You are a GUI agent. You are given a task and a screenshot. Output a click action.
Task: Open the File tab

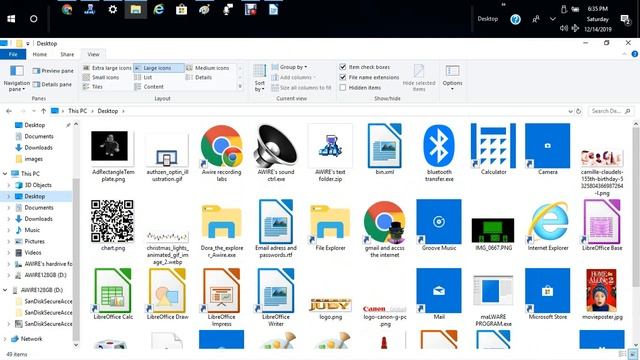point(13,54)
